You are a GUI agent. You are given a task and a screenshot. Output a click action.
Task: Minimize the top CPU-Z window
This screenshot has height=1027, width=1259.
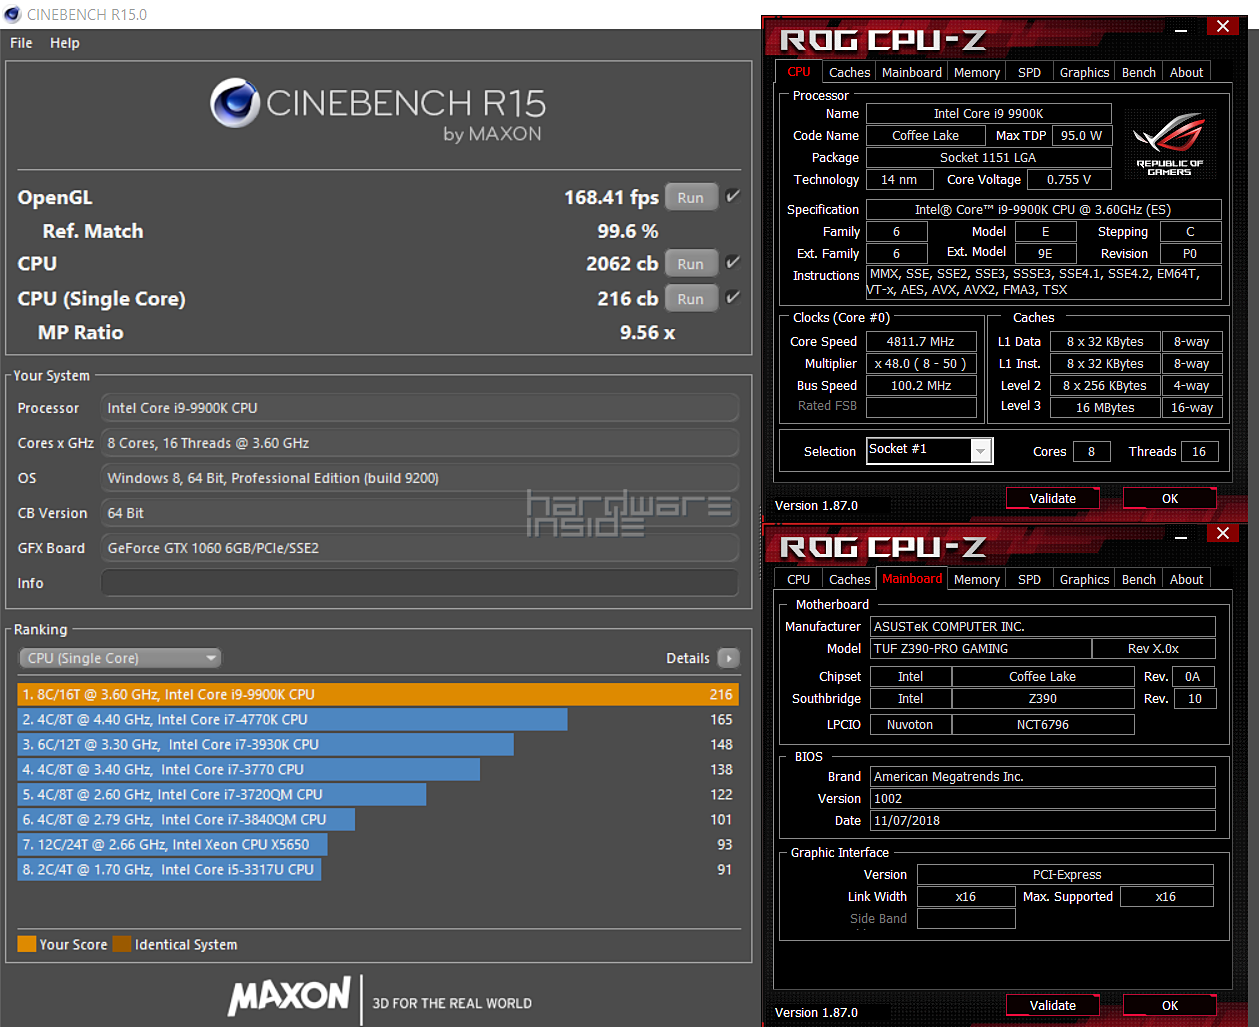pos(1180,27)
